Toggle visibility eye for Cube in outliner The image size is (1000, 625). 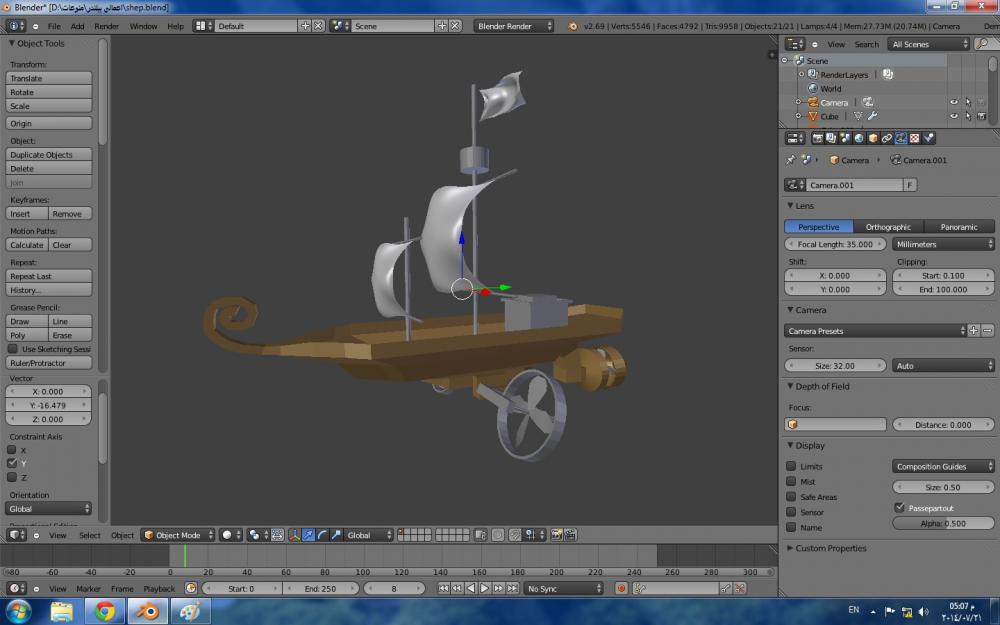pos(953,116)
